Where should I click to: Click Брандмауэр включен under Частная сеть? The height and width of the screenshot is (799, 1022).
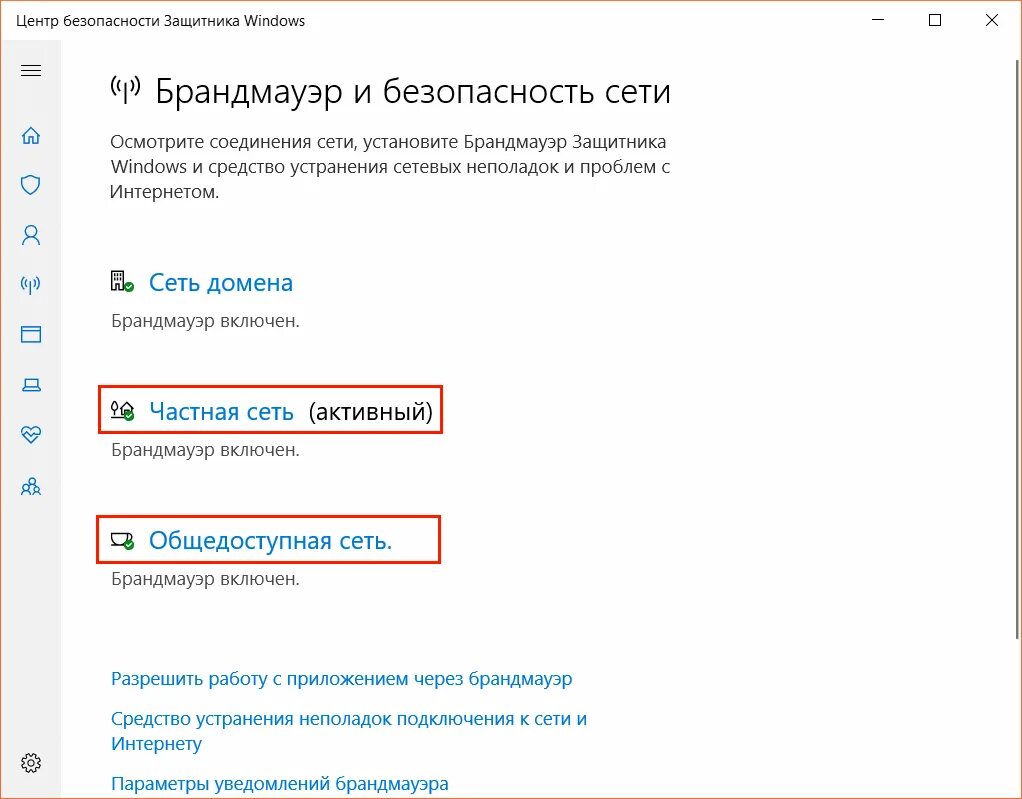205,450
